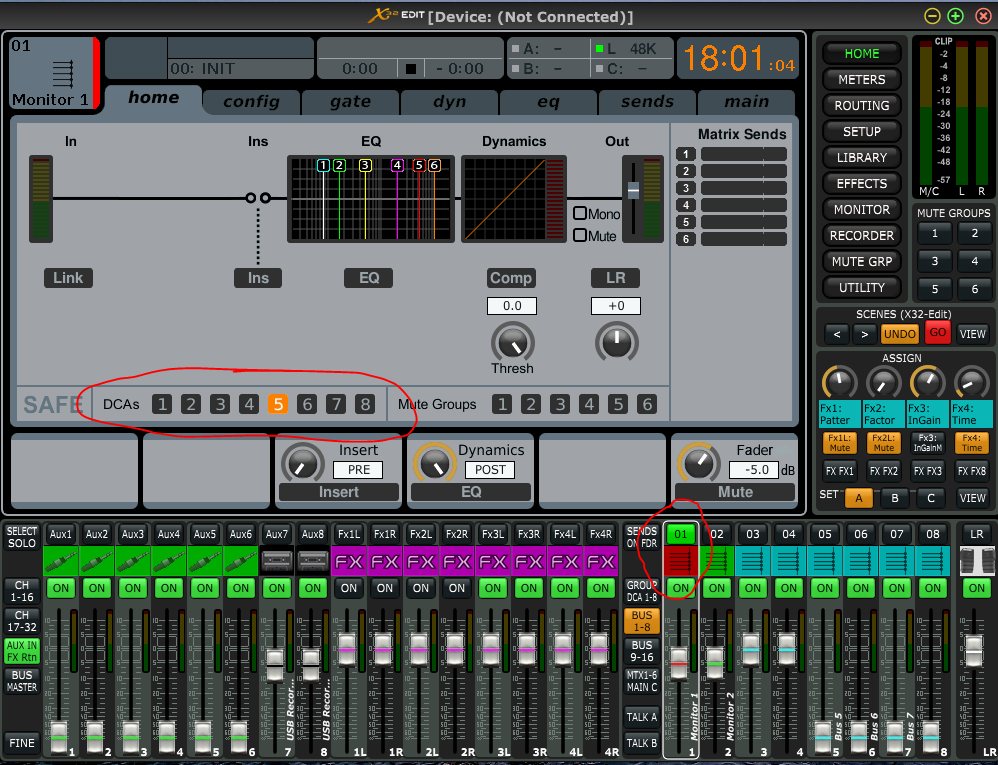The width and height of the screenshot is (998, 765).
Task: Select the Fx1L FX channel icon
Action: pos(349,561)
